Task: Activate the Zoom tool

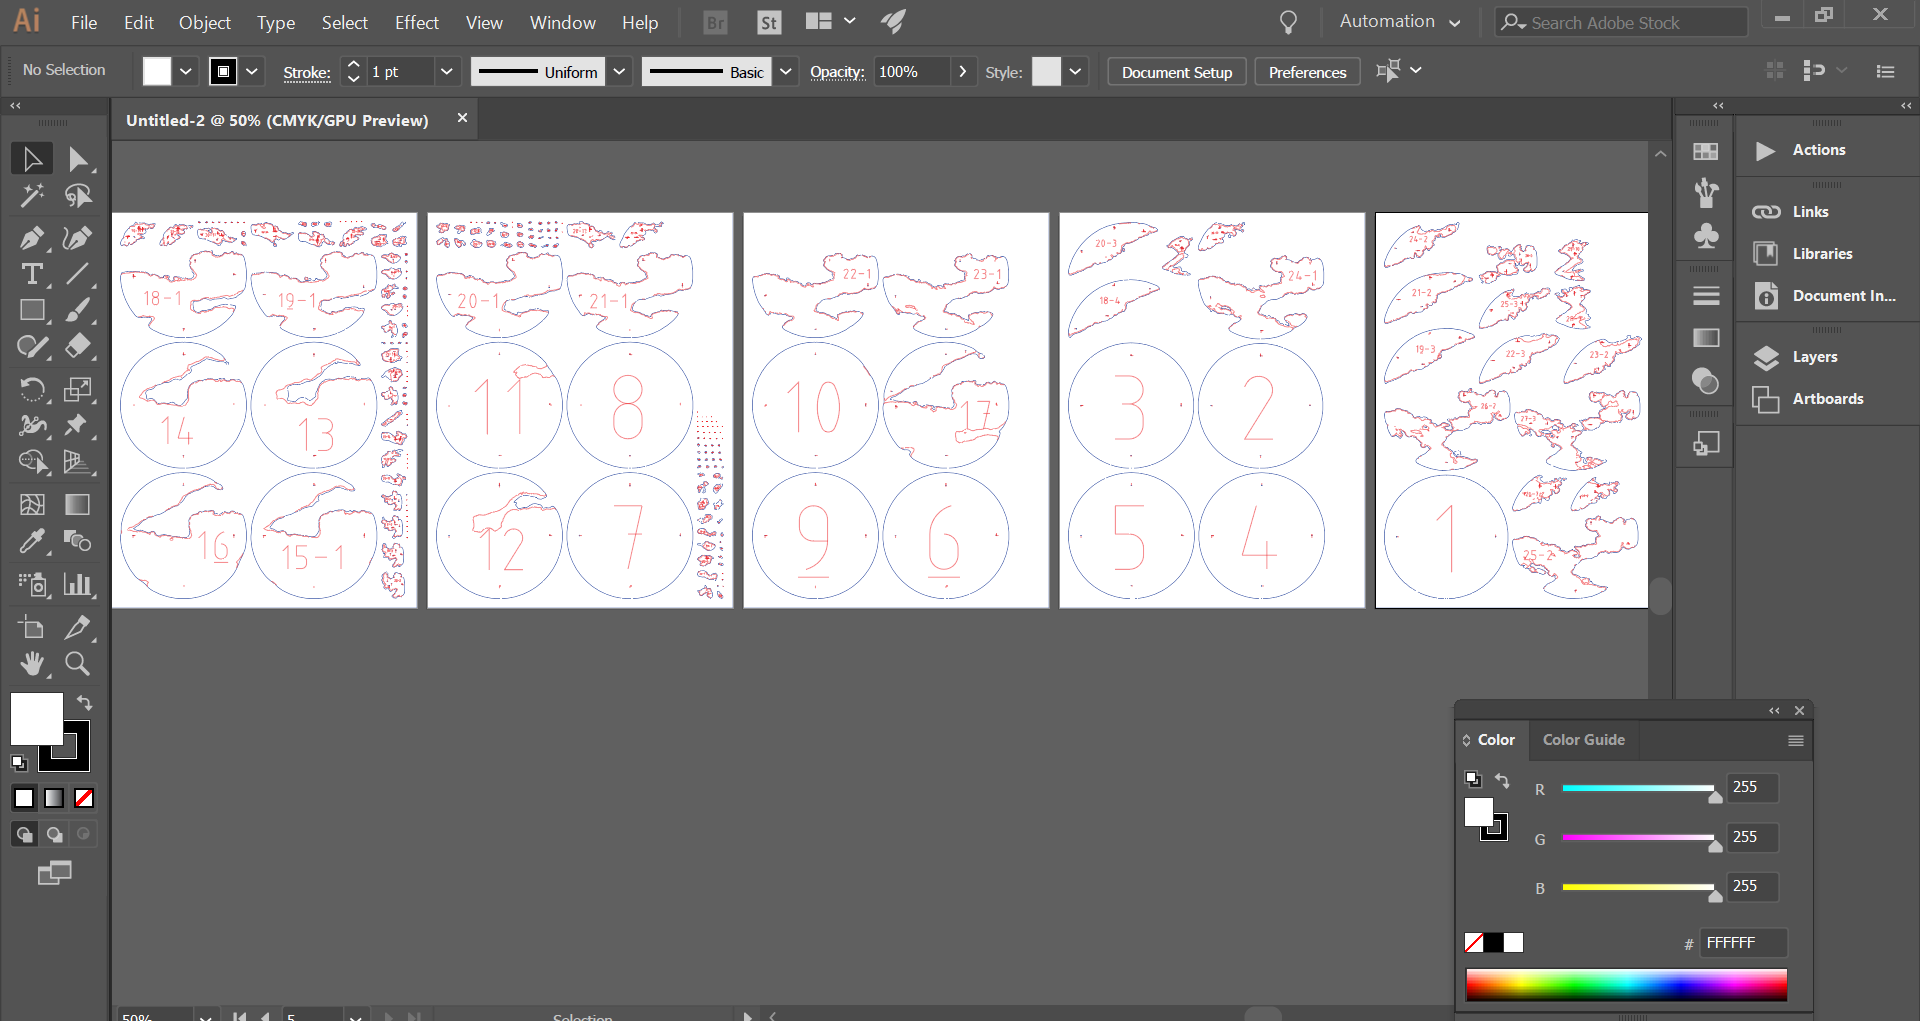Action: tap(78, 663)
